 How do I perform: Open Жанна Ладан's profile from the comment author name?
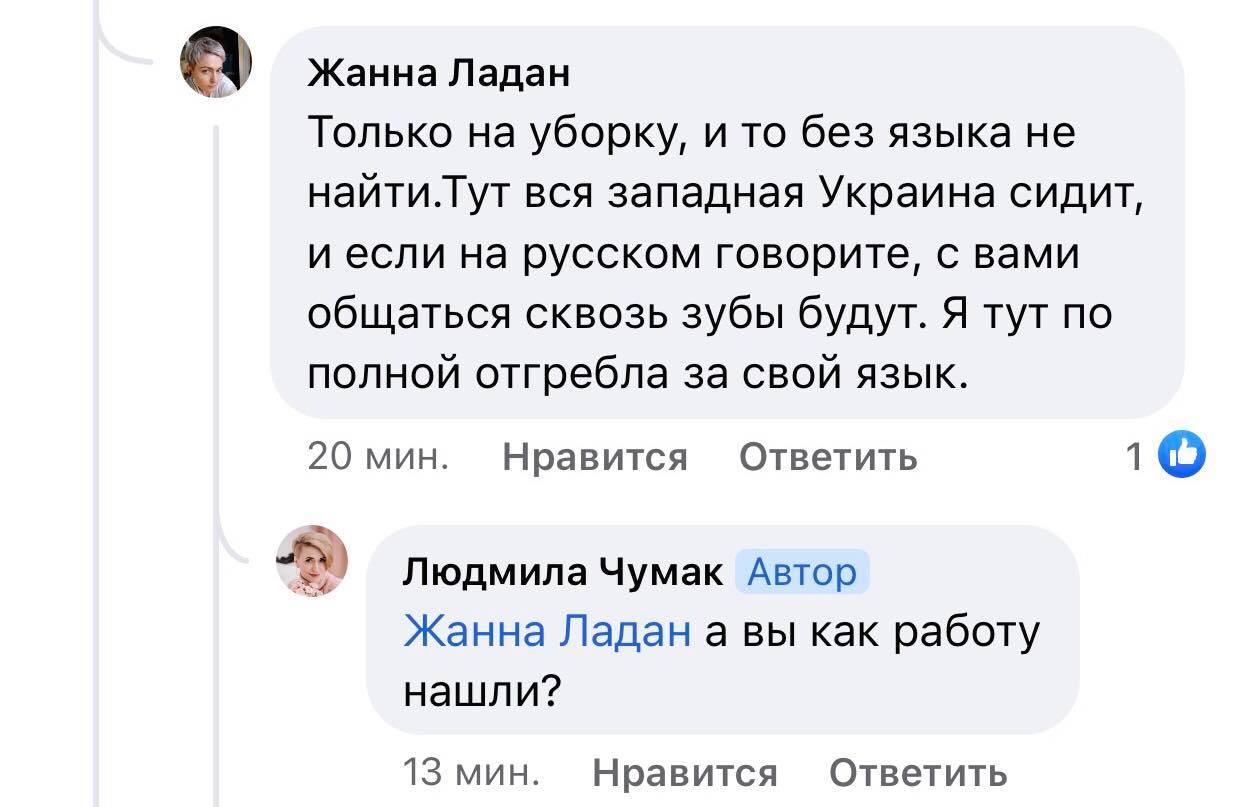439,72
